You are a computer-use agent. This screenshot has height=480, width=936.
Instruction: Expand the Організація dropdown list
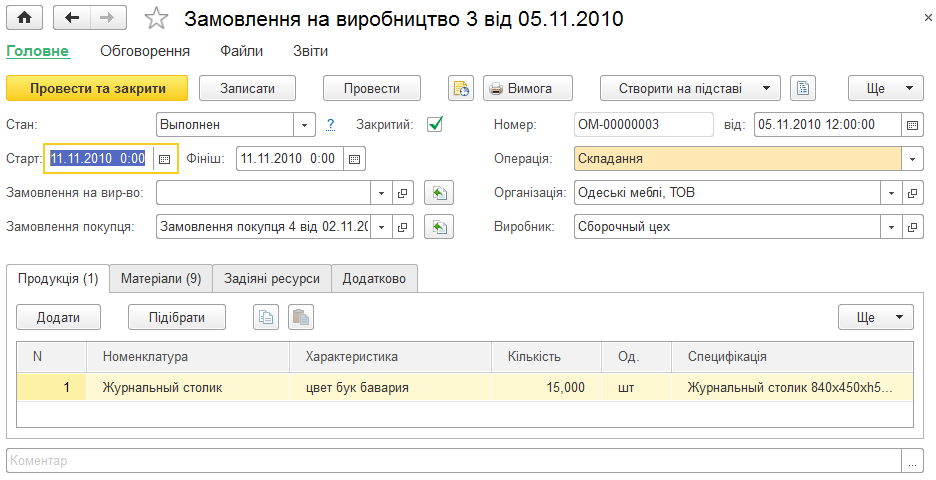[x=891, y=193]
